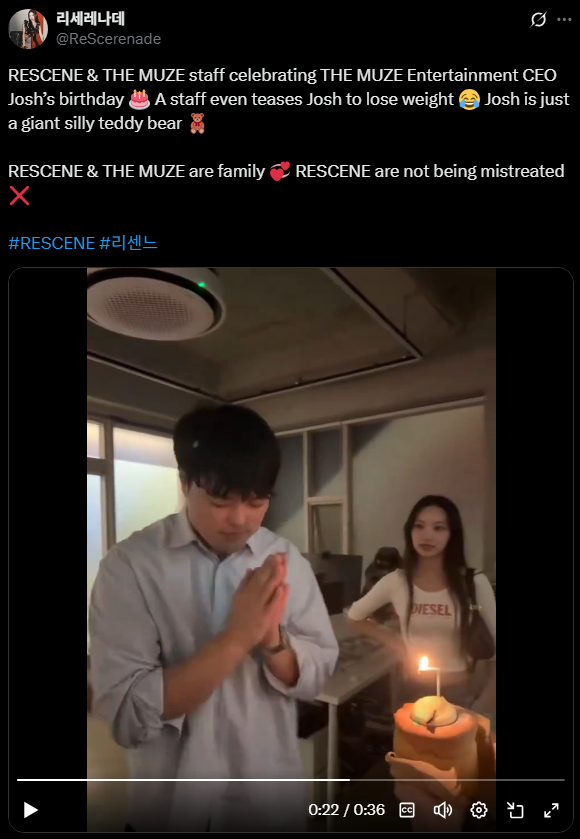580x839 pixels.
Task: Open the ReScerenade profile avatar
Action: [x=28, y=29]
